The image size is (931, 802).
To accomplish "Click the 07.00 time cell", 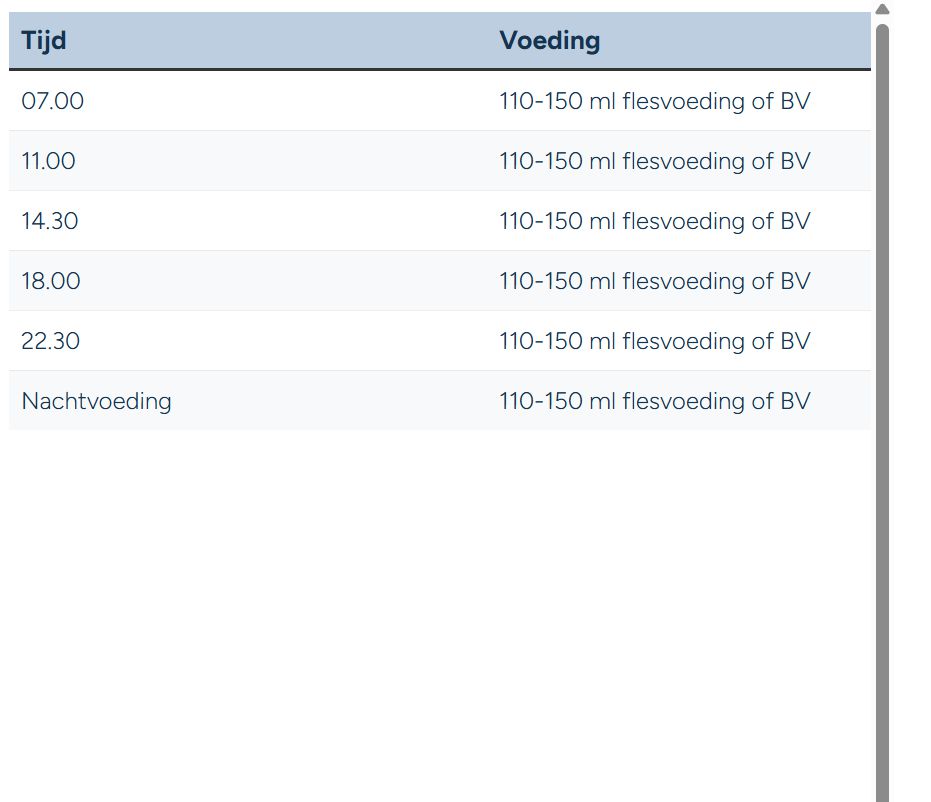I will (x=52, y=101).
